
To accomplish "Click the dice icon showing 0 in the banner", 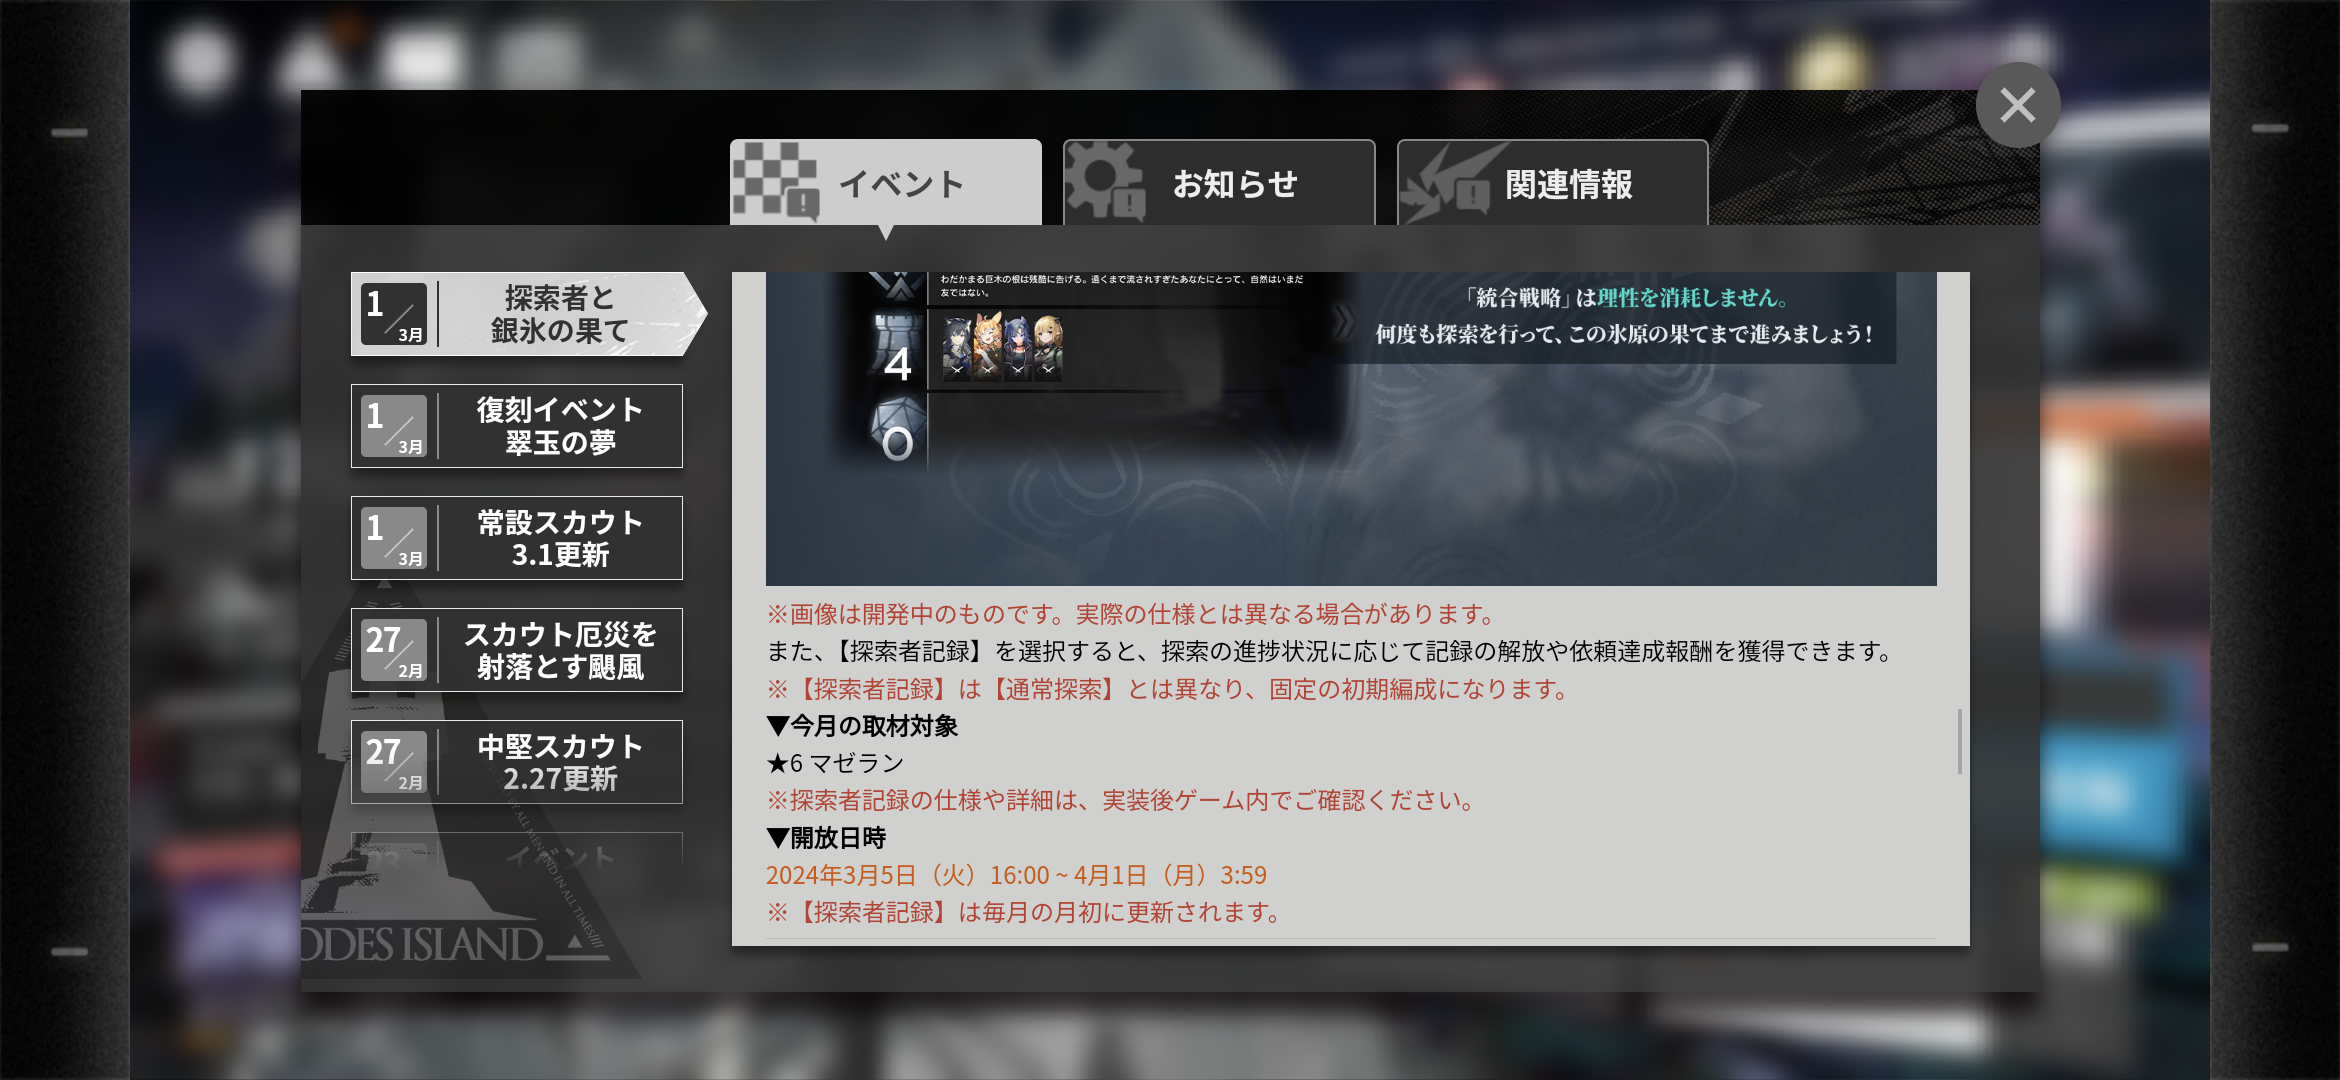I will pos(896,430).
